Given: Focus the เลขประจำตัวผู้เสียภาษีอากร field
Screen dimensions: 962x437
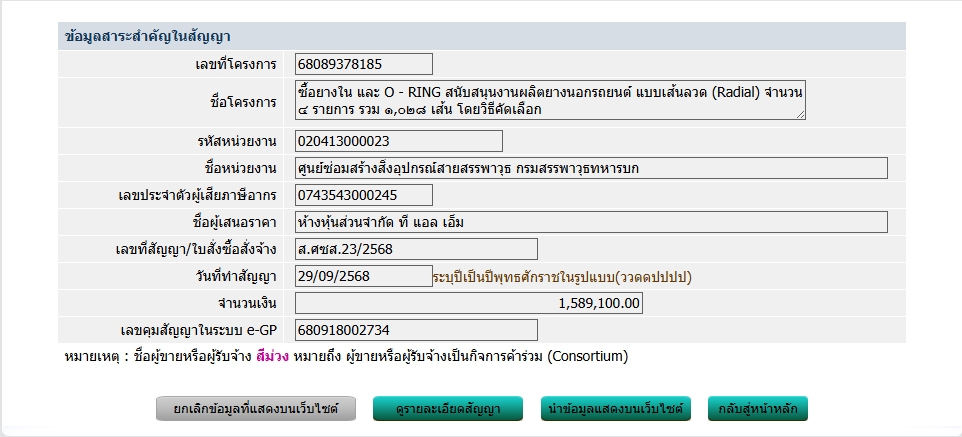Looking at the screenshot, I should click(364, 195).
